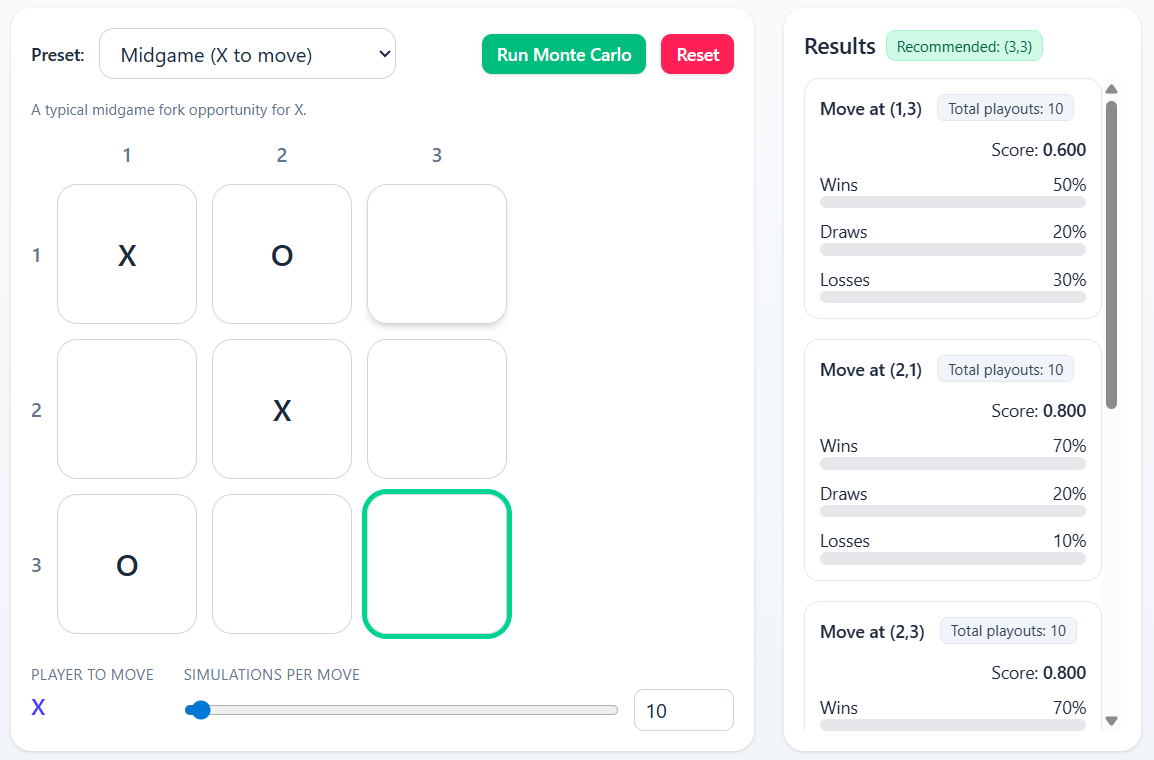
Task: Click the O cell in the bottom-left corner
Action: (127, 564)
